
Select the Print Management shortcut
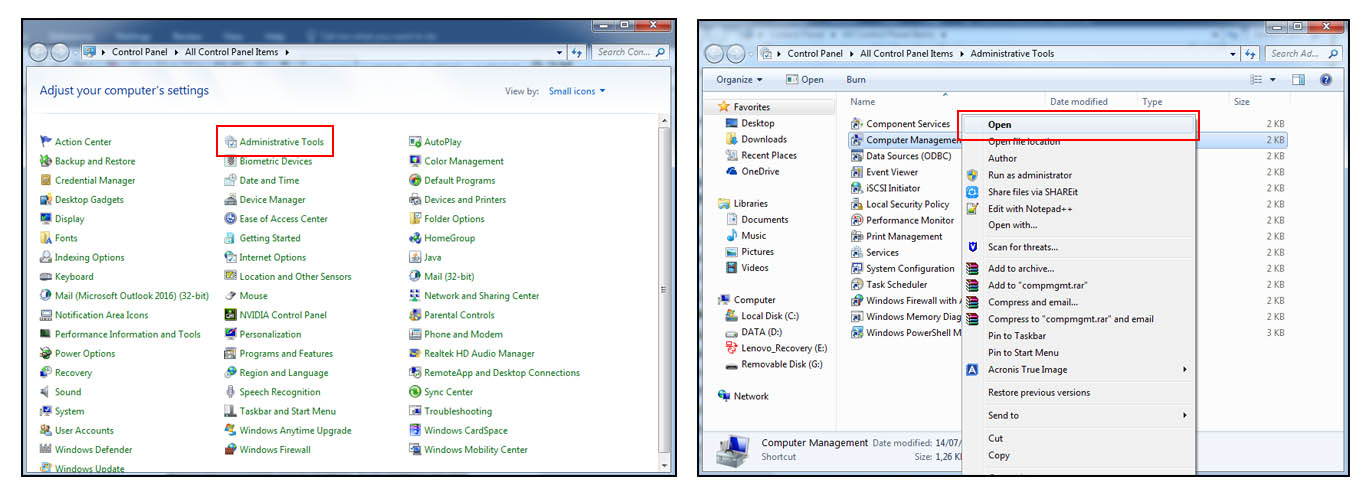pos(897,236)
